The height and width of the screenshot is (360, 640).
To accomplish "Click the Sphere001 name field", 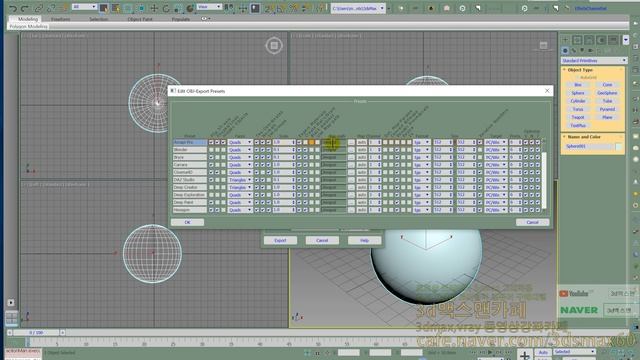I will pyautogui.click(x=589, y=146).
